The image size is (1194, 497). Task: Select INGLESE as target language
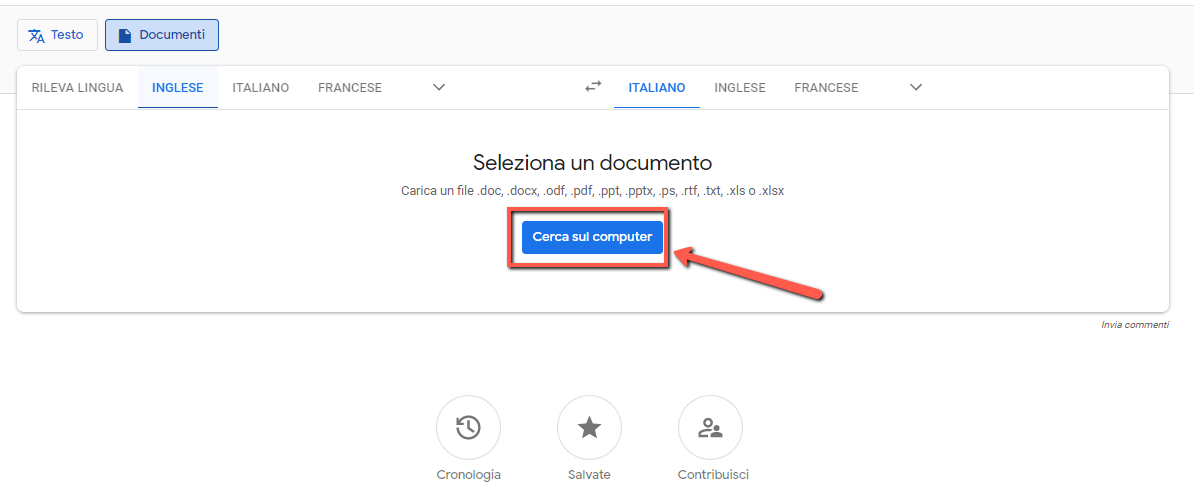[x=739, y=88]
